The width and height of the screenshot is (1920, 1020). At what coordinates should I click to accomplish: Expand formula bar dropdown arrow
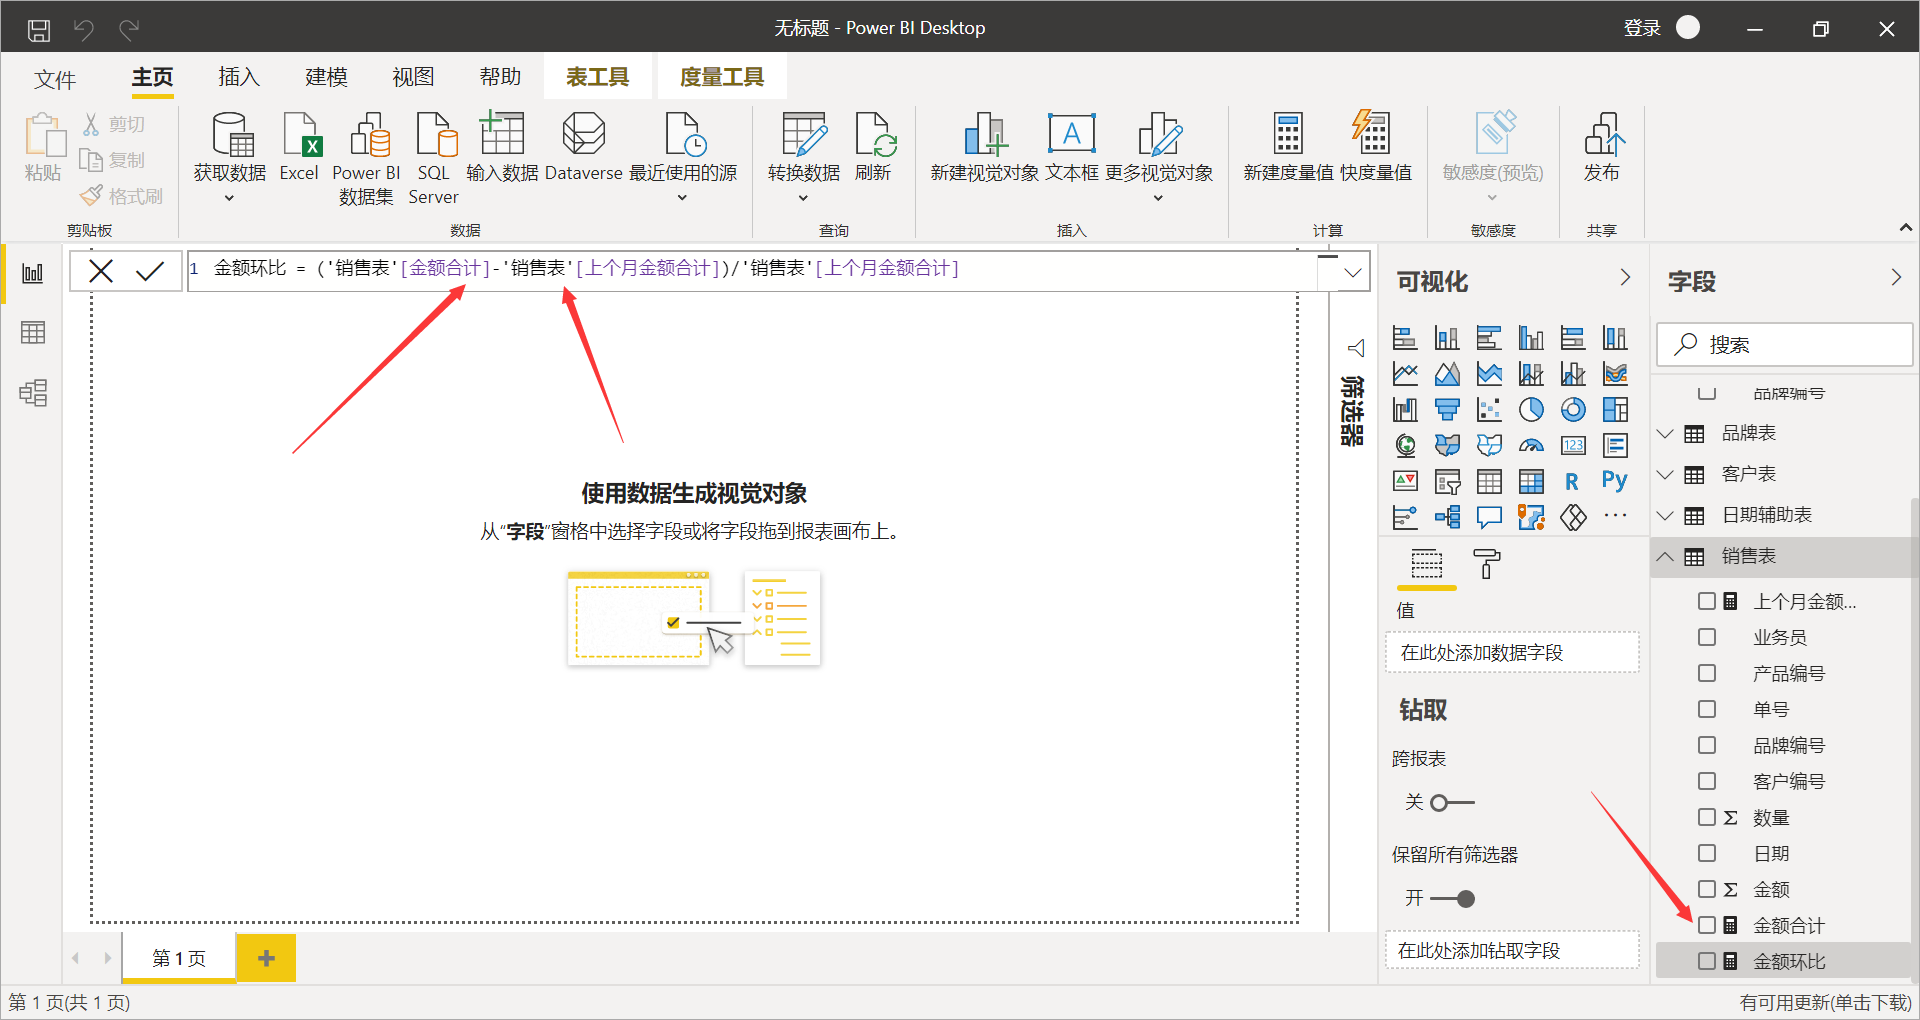1353,272
